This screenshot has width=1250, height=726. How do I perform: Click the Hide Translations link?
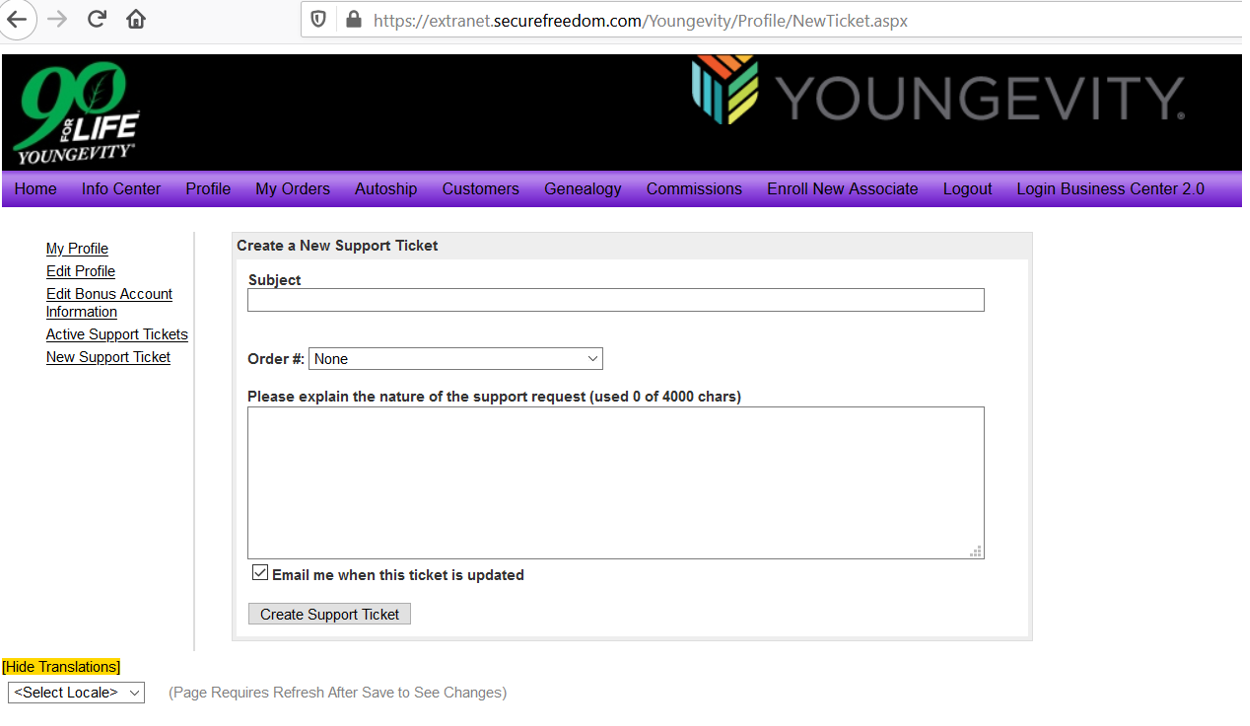click(61, 667)
